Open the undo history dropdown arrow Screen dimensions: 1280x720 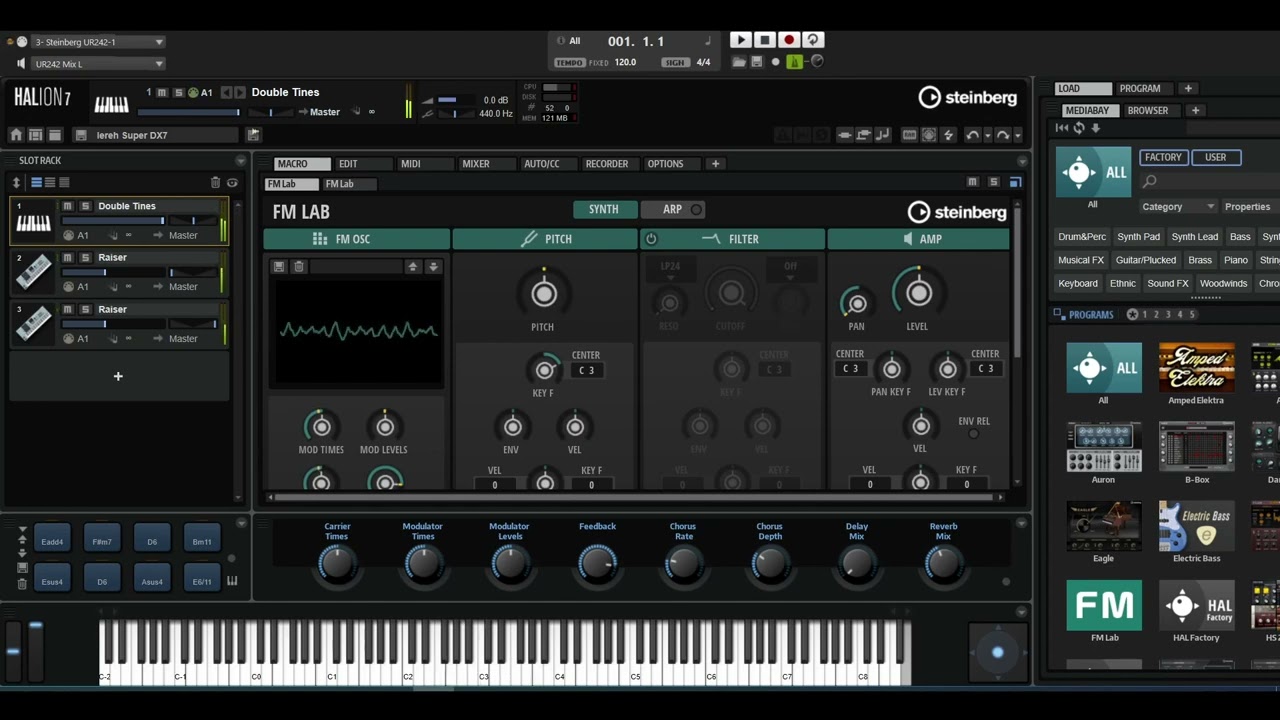point(986,135)
